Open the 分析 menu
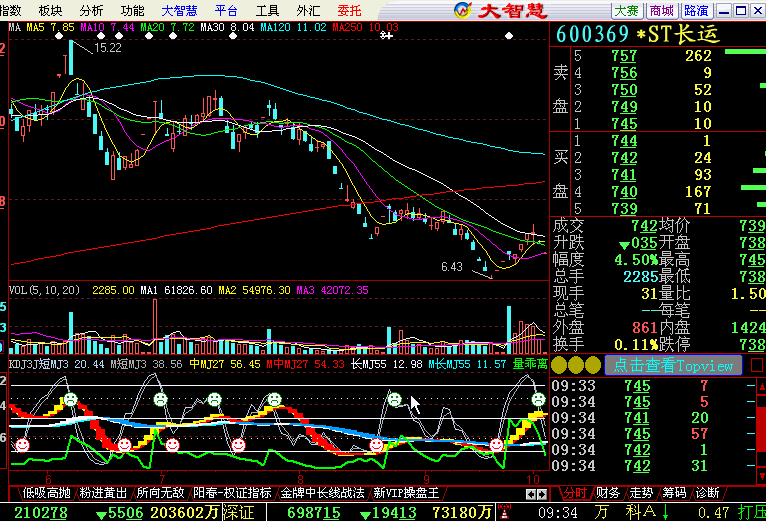Viewport: 766px width, 522px height. pos(91,10)
